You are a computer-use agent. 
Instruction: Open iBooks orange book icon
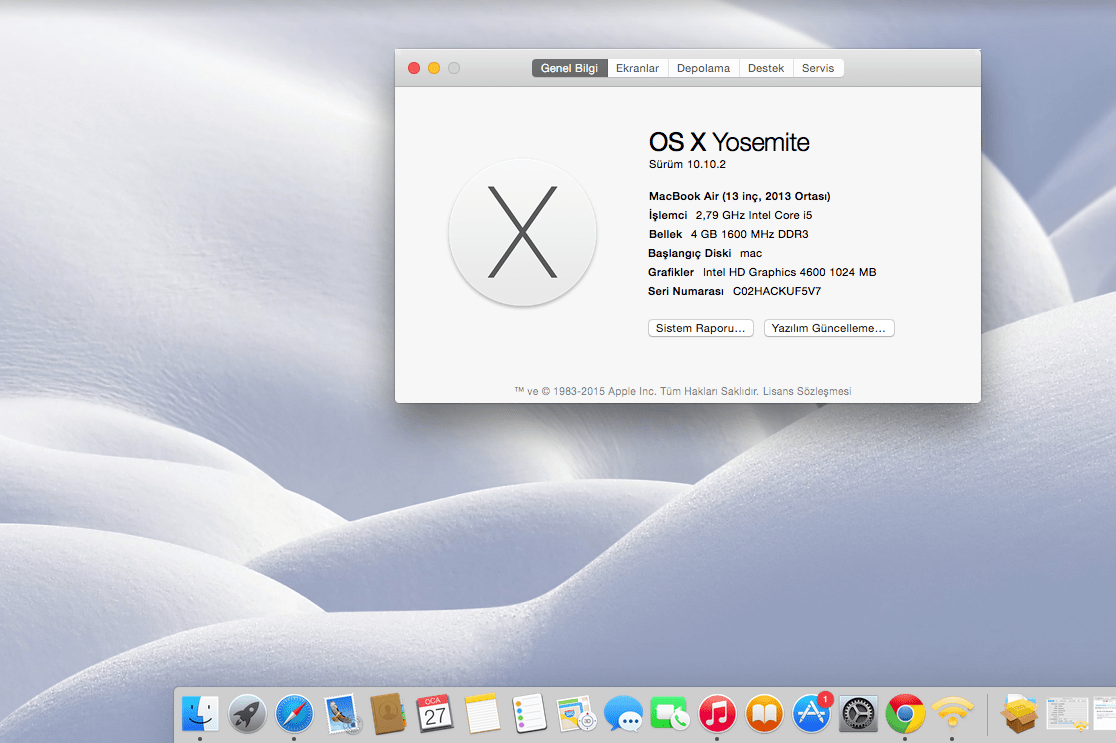pyautogui.click(x=764, y=714)
